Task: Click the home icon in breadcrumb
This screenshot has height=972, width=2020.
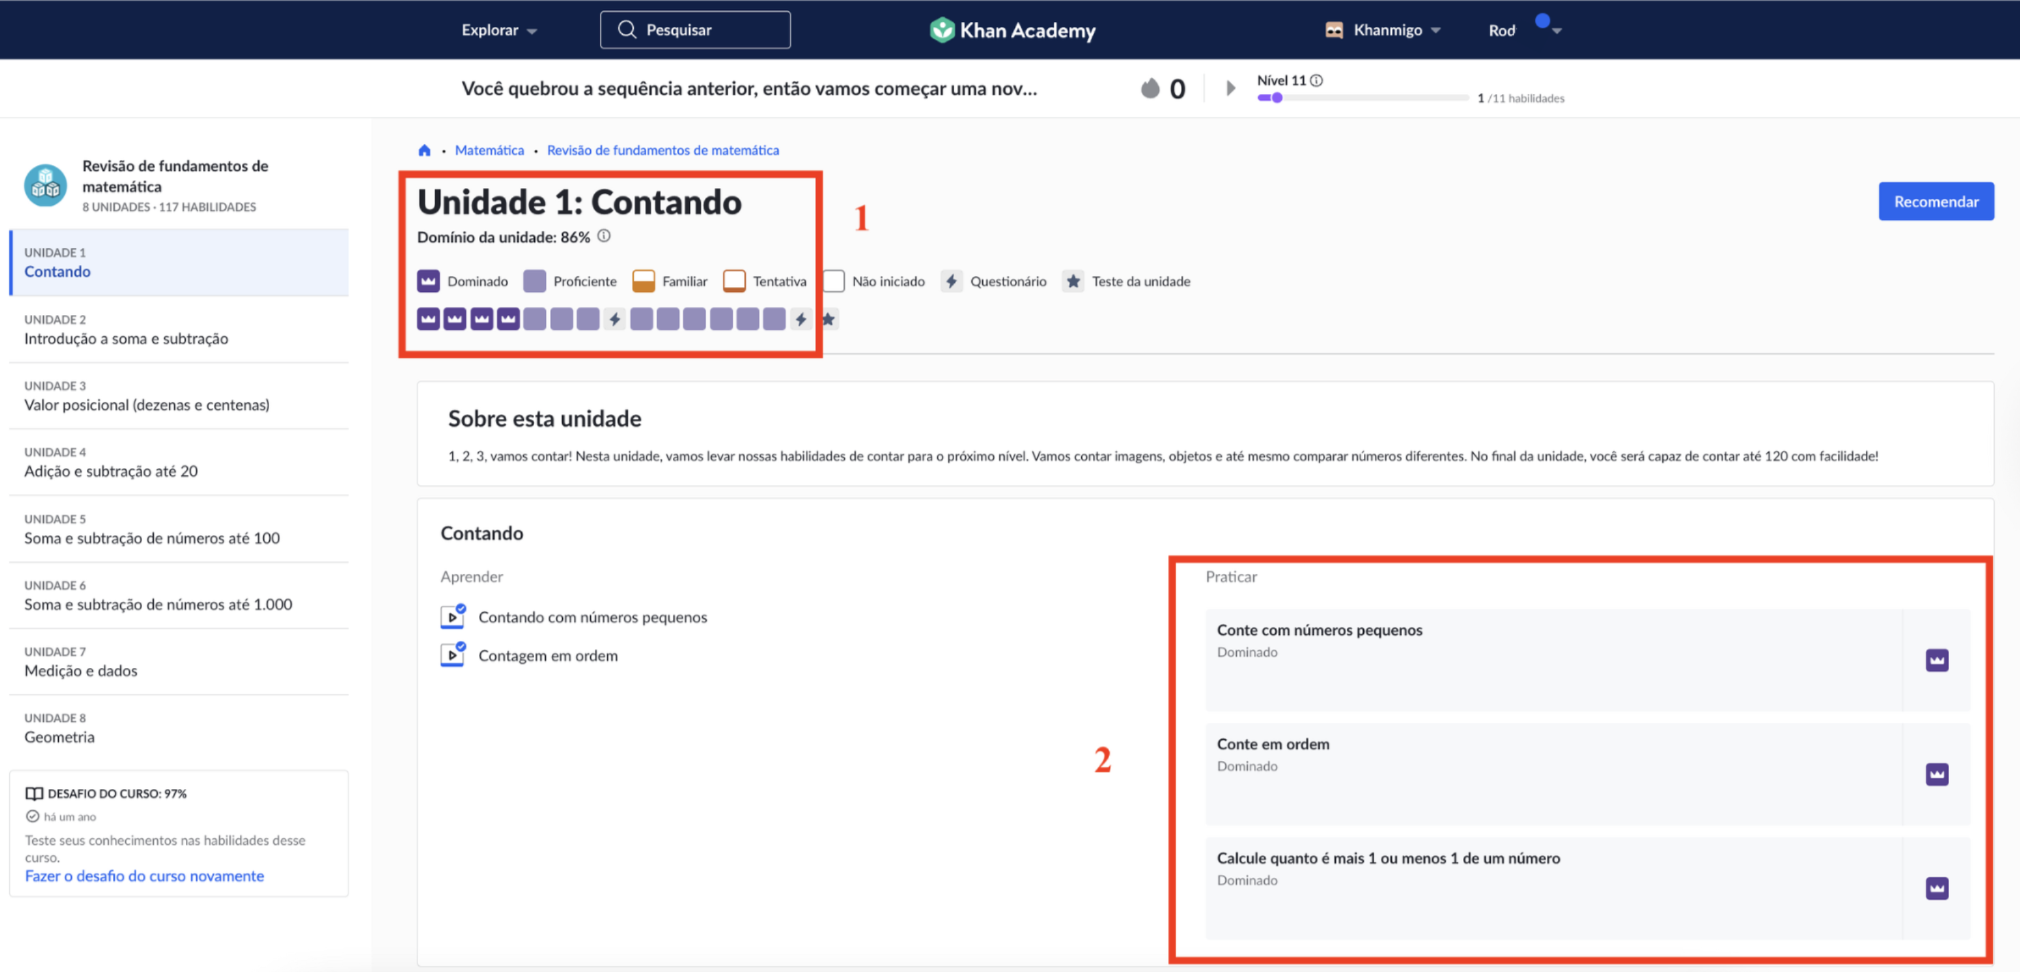Action: coord(424,150)
